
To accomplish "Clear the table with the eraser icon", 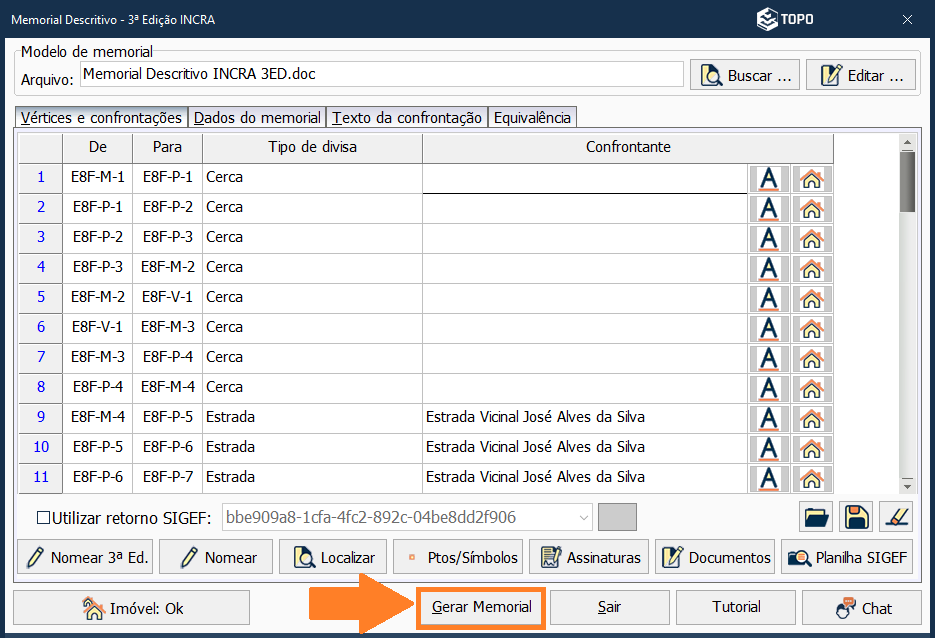I will pyautogui.click(x=896, y=517).
